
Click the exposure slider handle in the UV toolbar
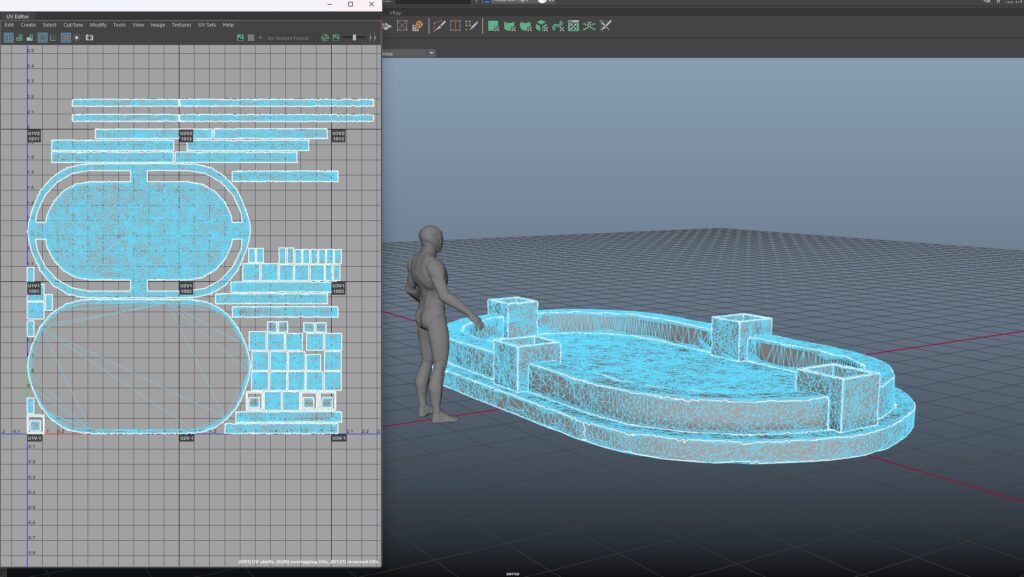click(x=354, y=37)
